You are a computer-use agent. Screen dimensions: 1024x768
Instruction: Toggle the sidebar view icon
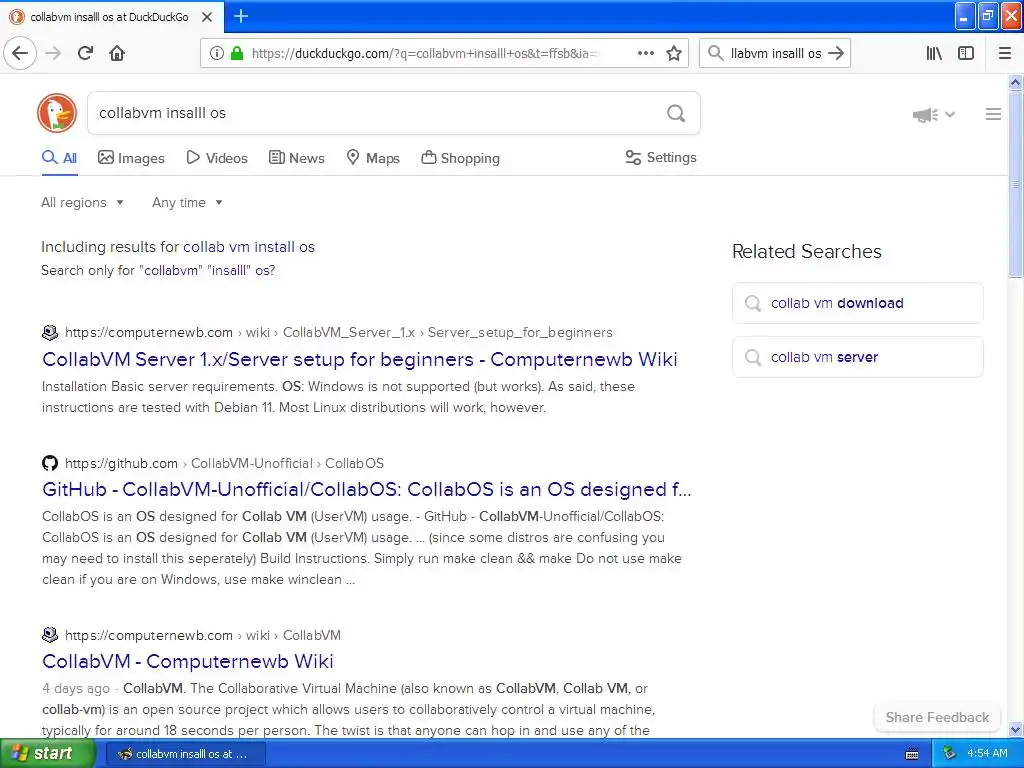[966, 53]
